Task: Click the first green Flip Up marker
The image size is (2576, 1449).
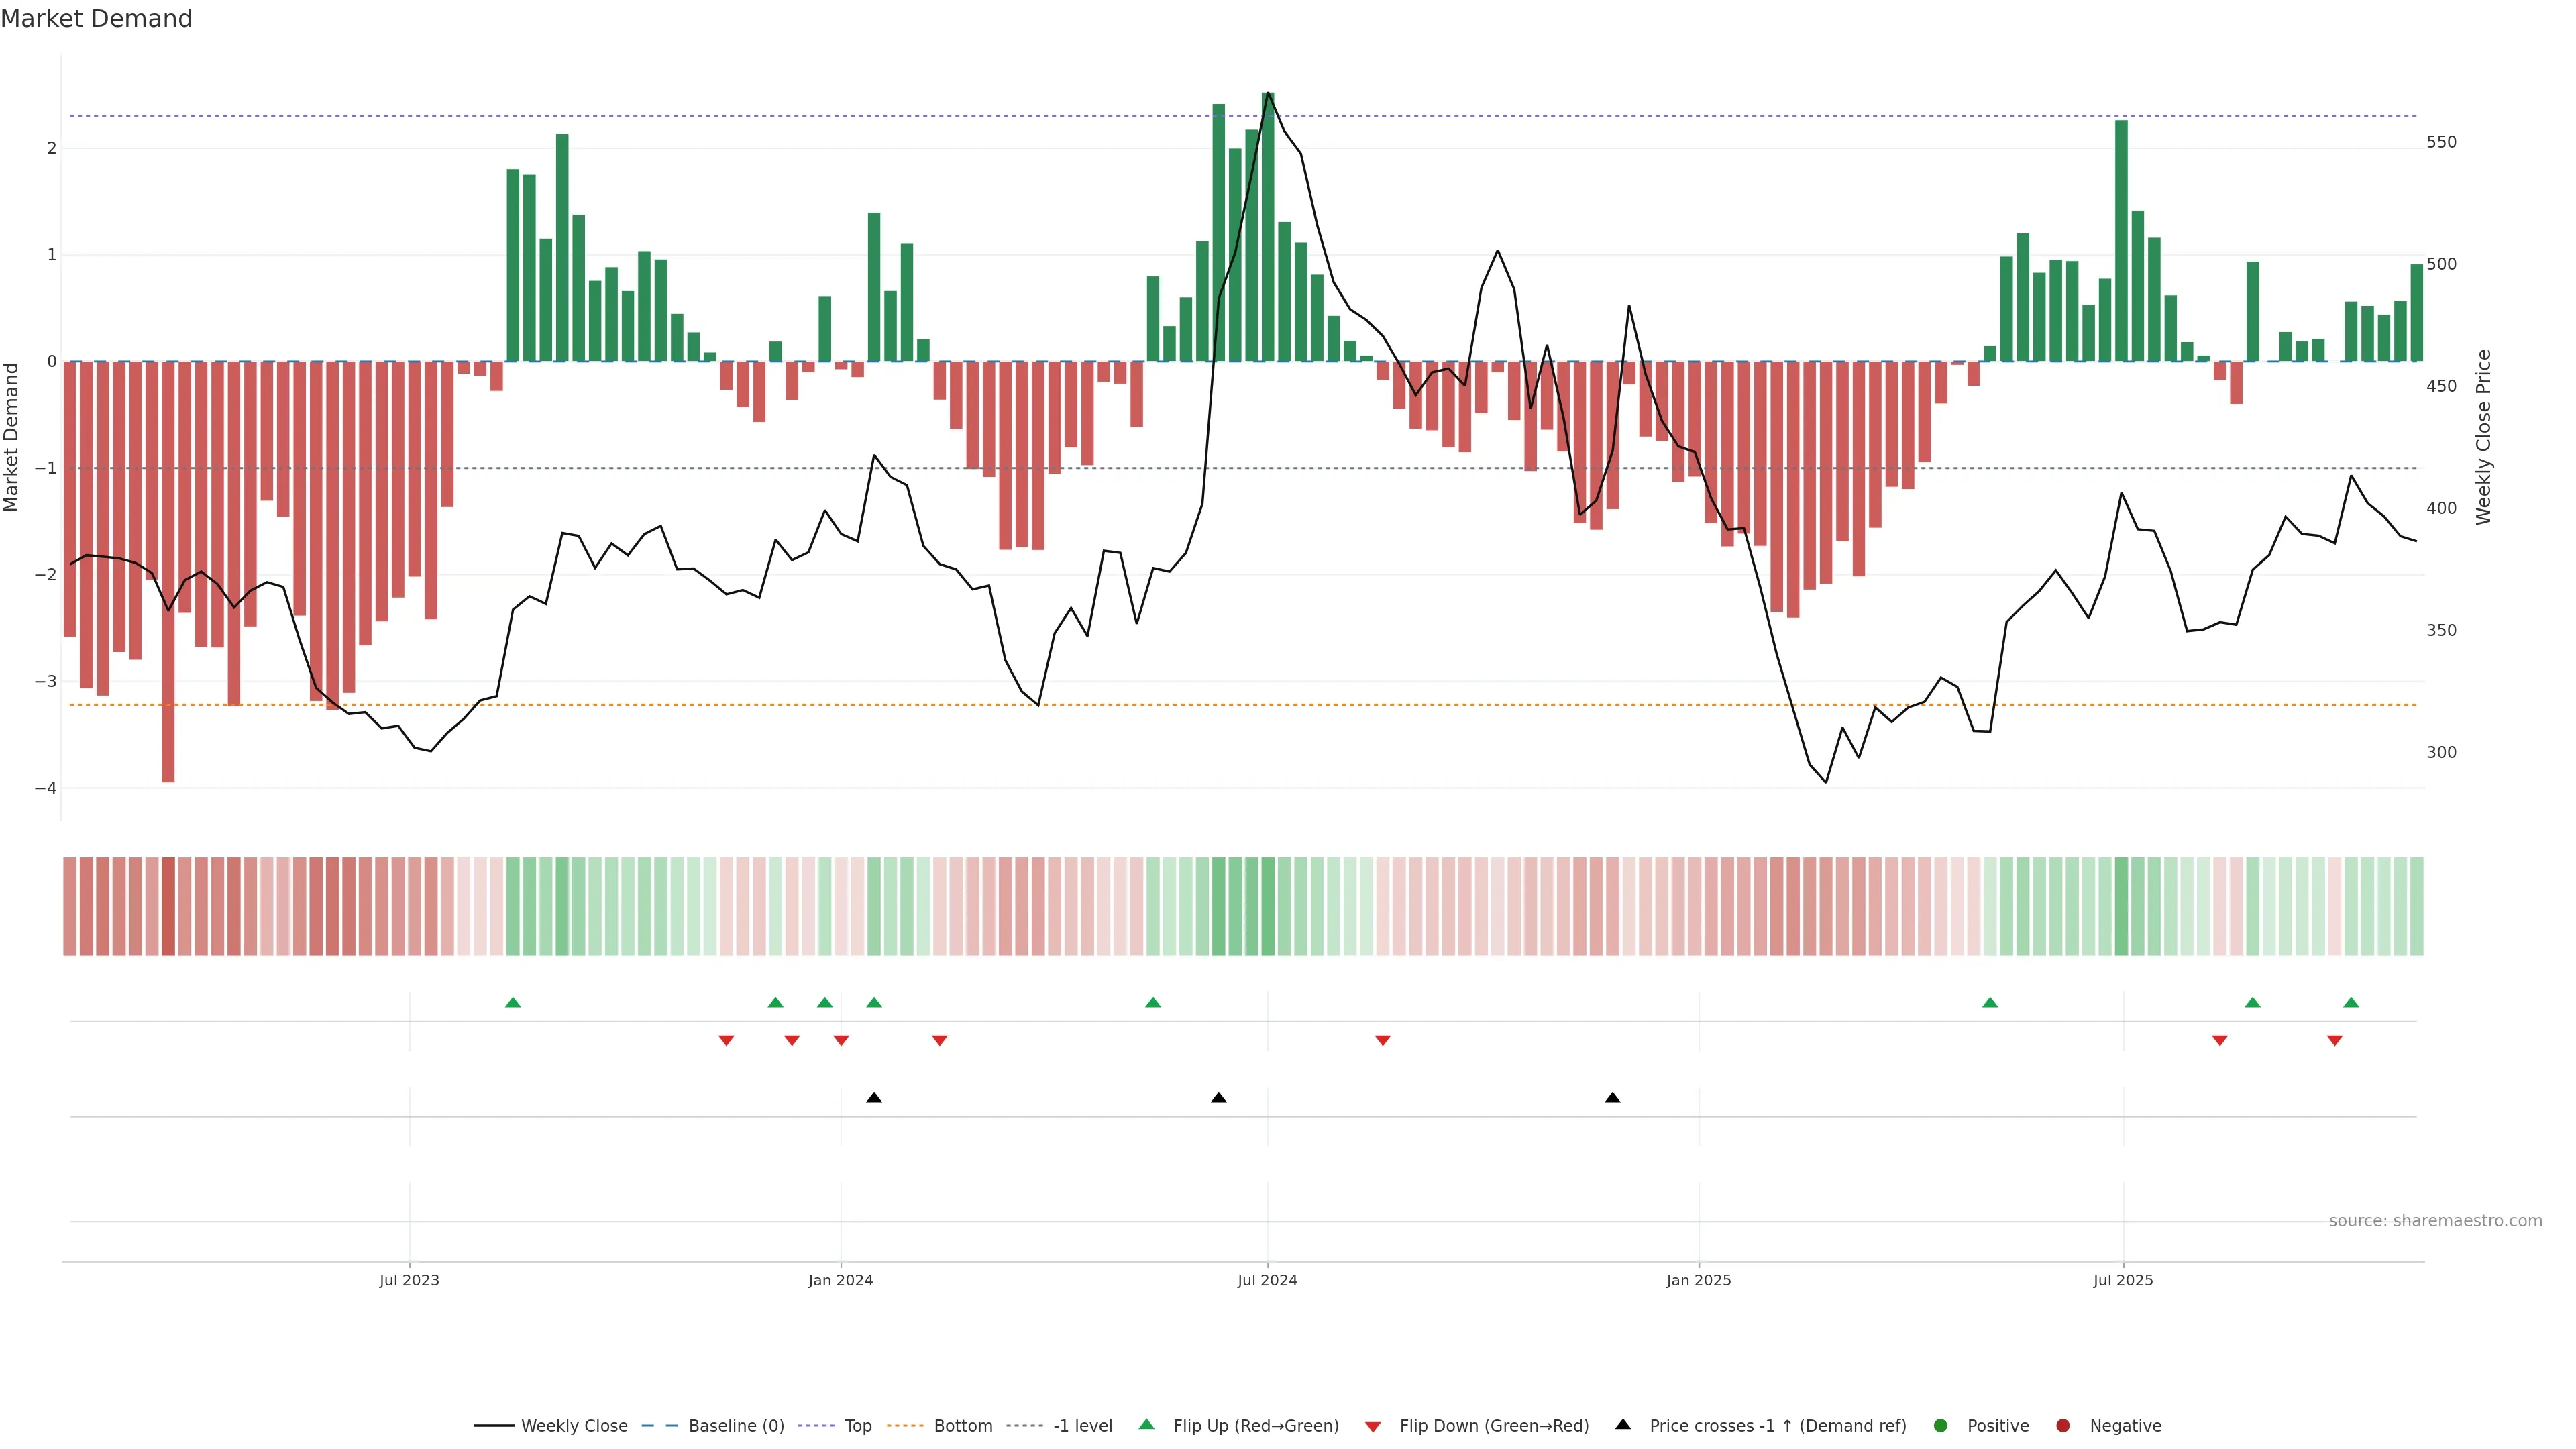Action: click(513, 1002)
